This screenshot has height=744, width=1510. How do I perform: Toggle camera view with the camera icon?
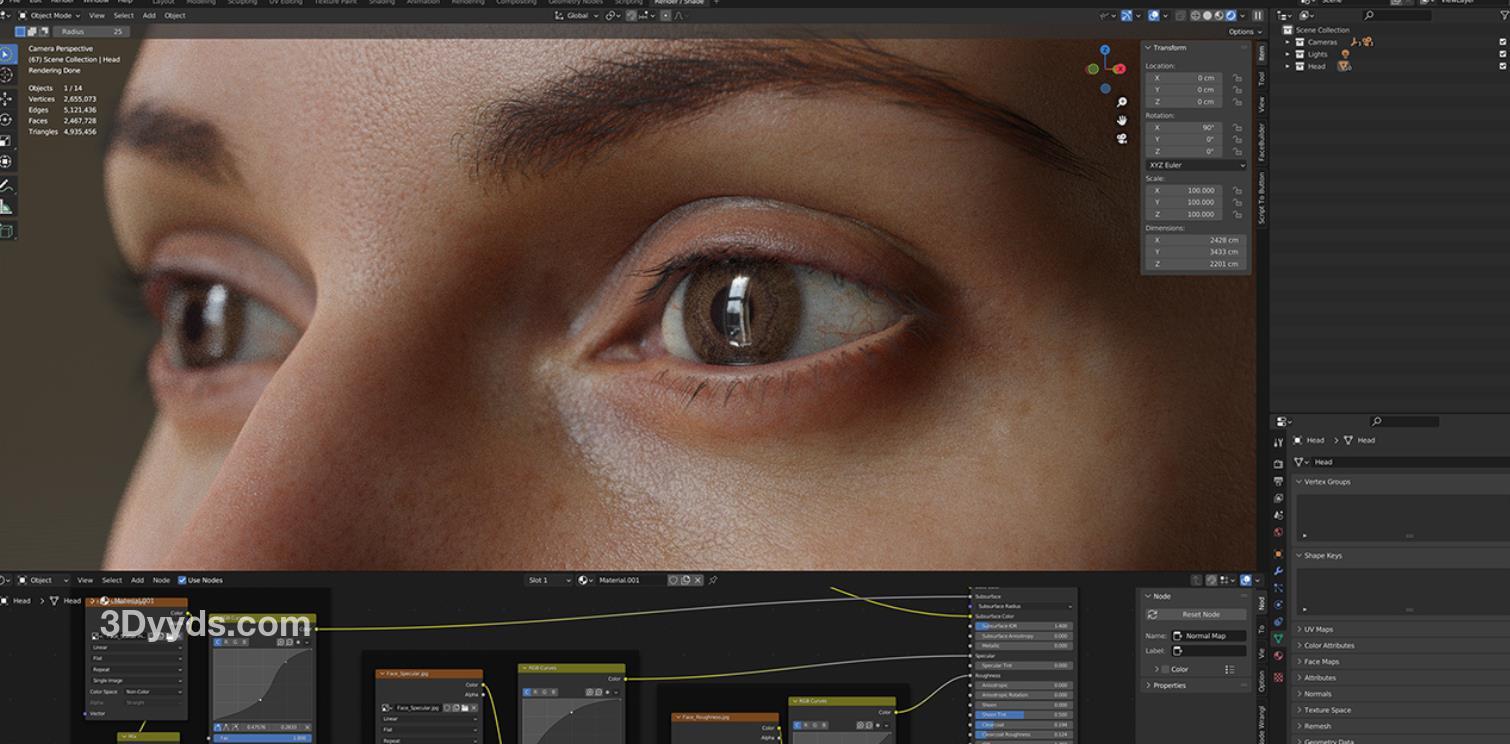[x=1122, y=138]
